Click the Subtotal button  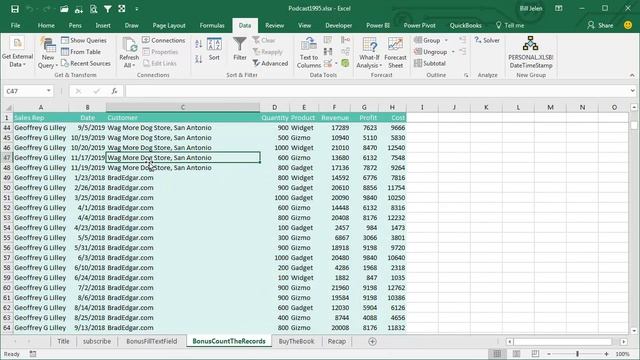[x=430, y=63]
